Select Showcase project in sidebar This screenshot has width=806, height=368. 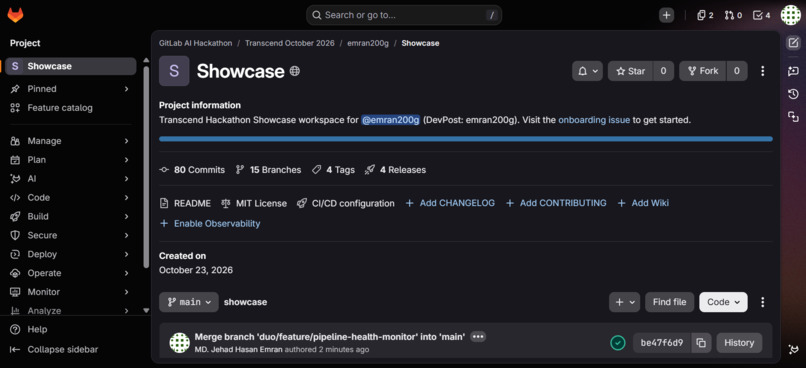click(71, 66)
